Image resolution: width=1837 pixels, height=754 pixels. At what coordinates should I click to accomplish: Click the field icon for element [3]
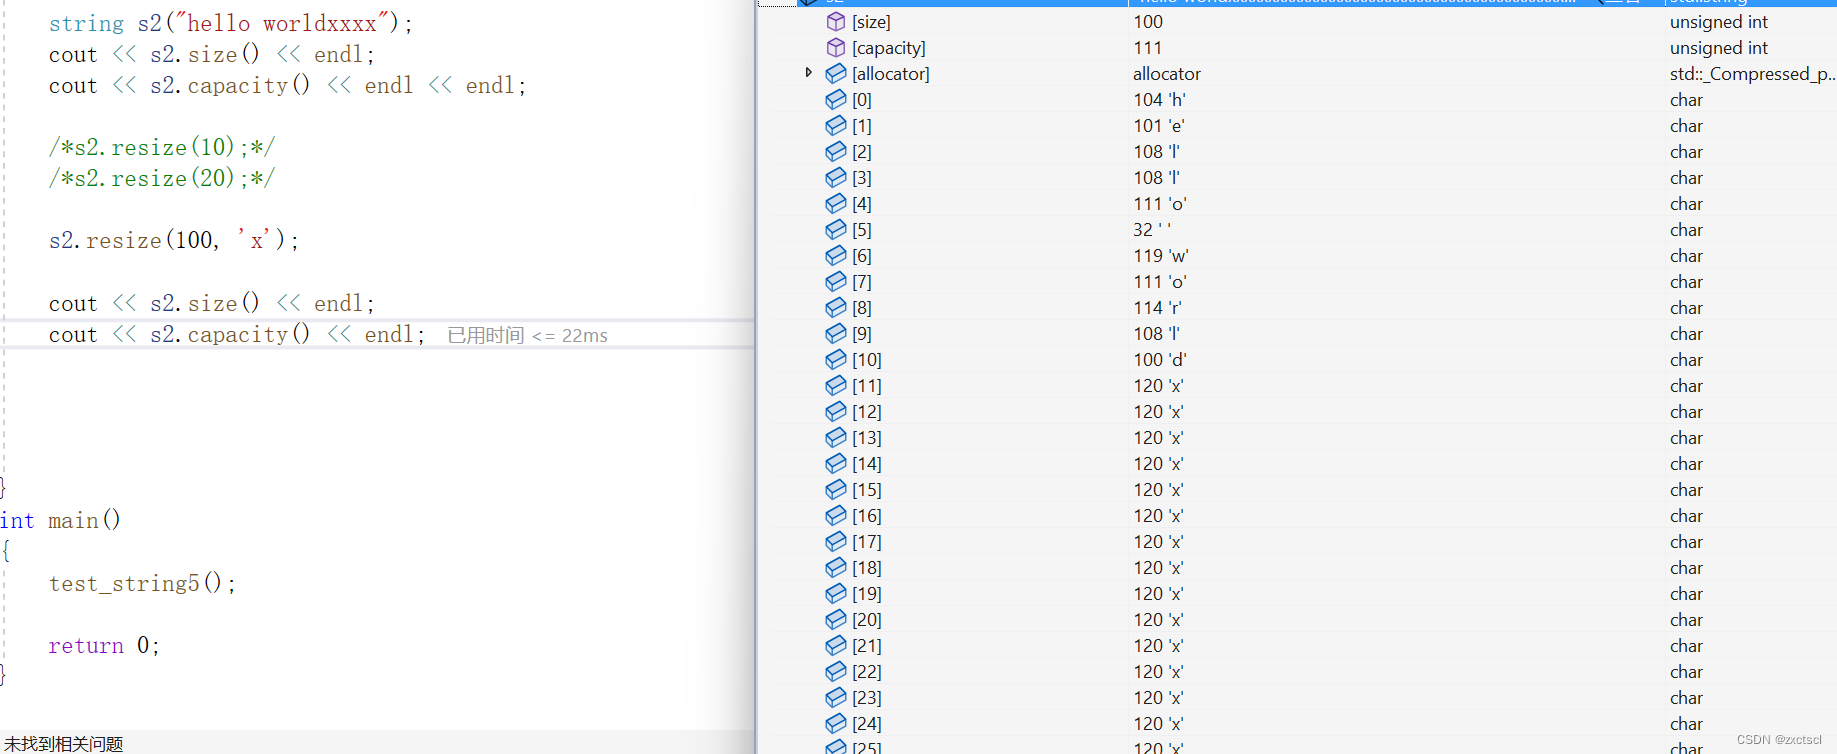(x=836, y=178)
